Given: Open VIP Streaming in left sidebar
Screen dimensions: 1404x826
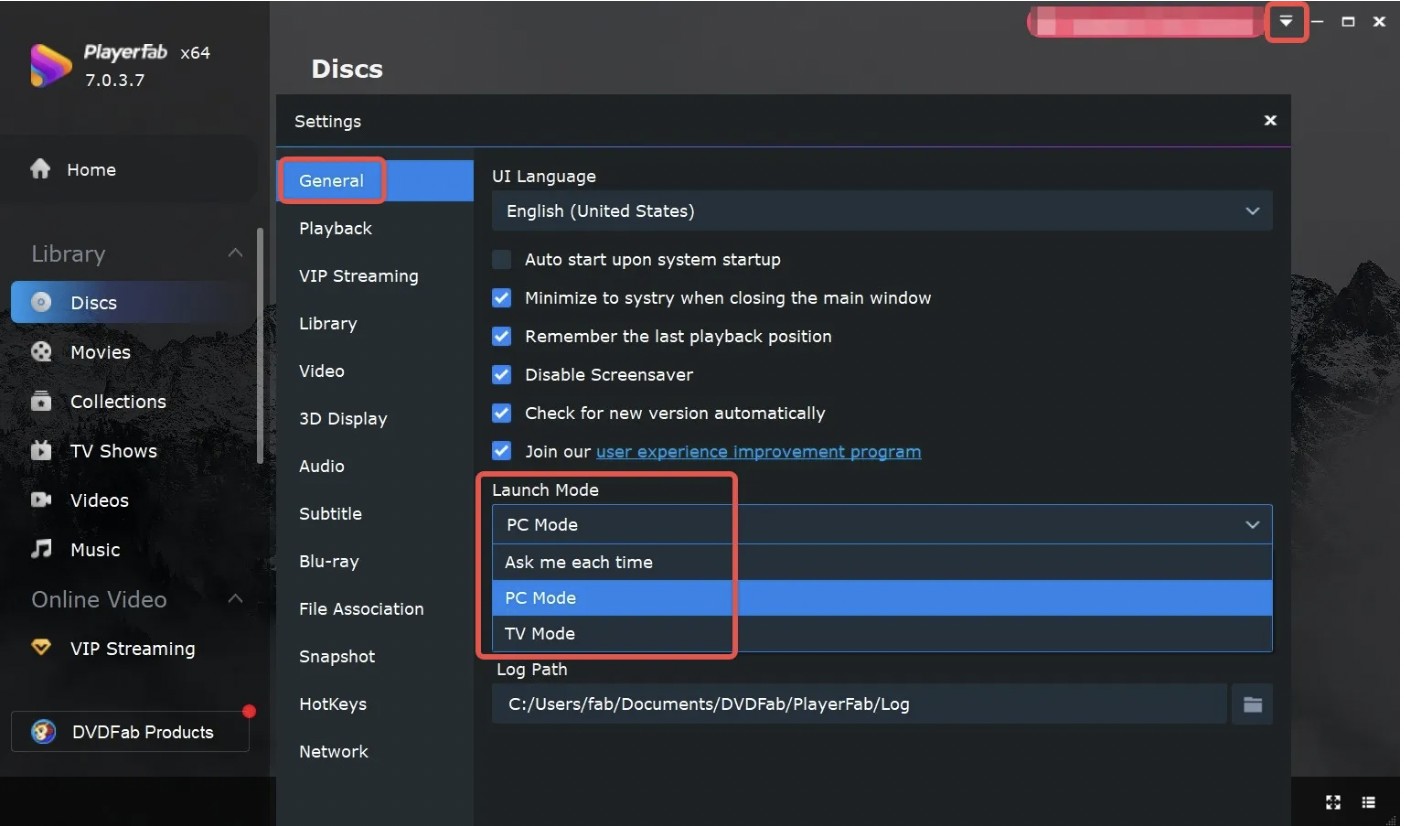Looking at the screenshot, I should 132,649.
